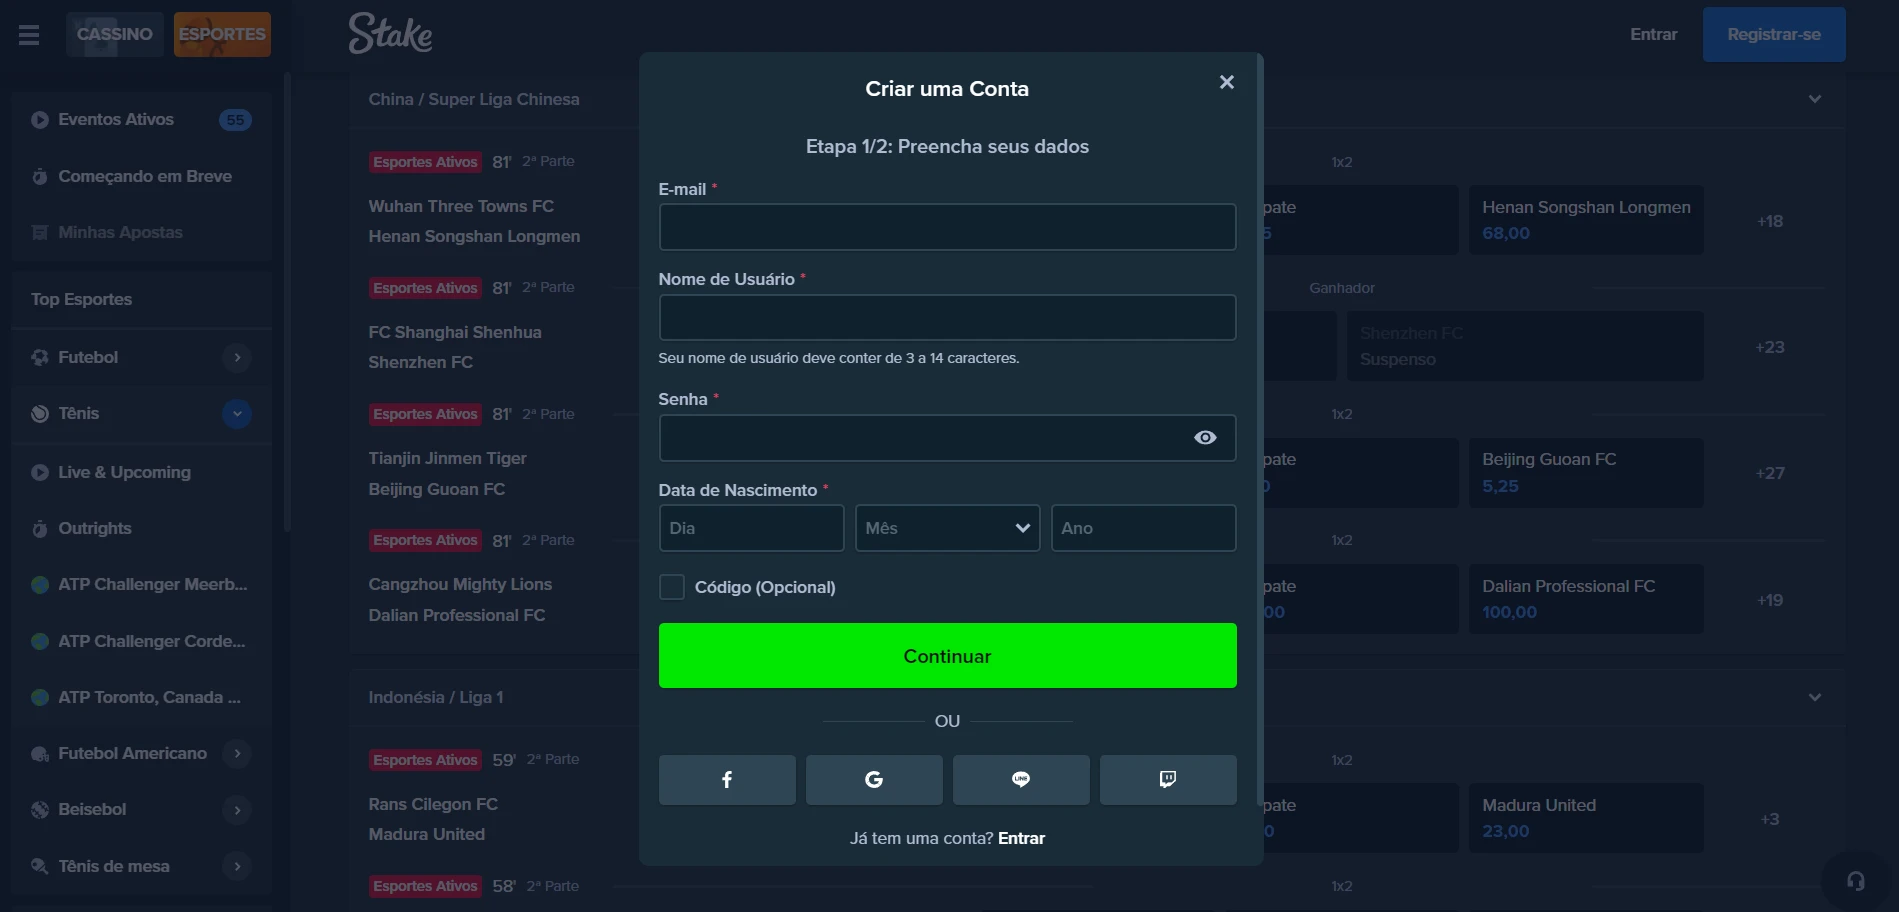
Task: Click the green Continuar button
Action: (947, 656)
